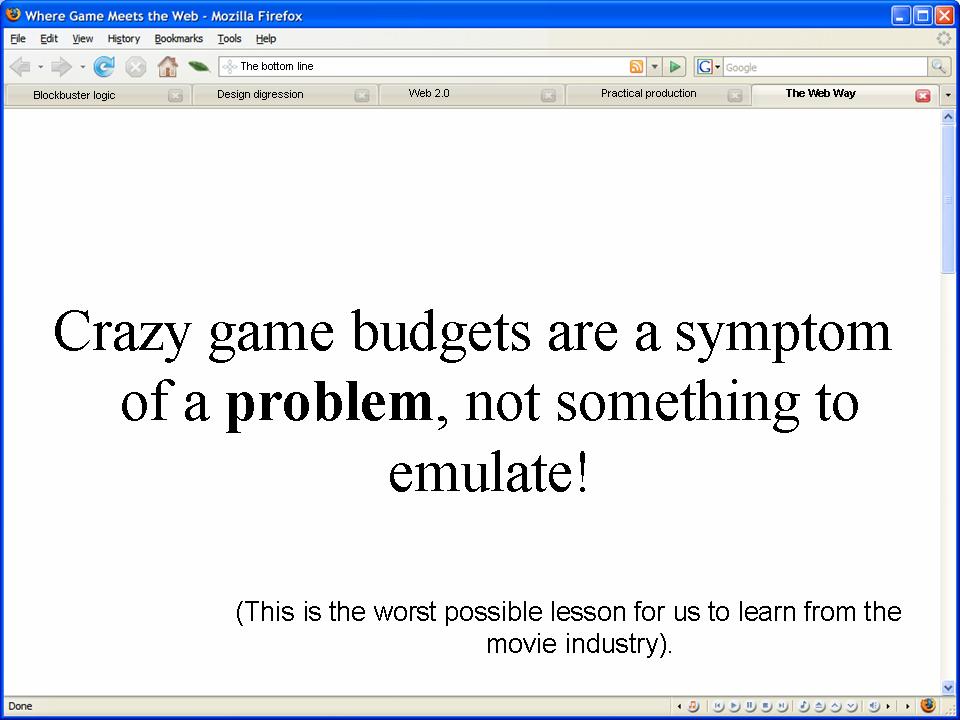Screen dimensions: 960x720
Task: Click the Google search engine icon
Action: click(x=704, y=67)
